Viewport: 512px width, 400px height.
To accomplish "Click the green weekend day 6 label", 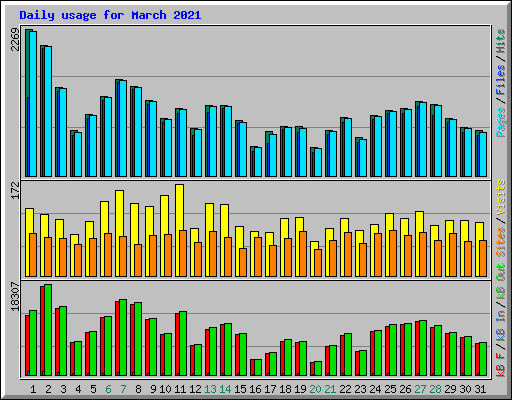I will click(108, 389).
